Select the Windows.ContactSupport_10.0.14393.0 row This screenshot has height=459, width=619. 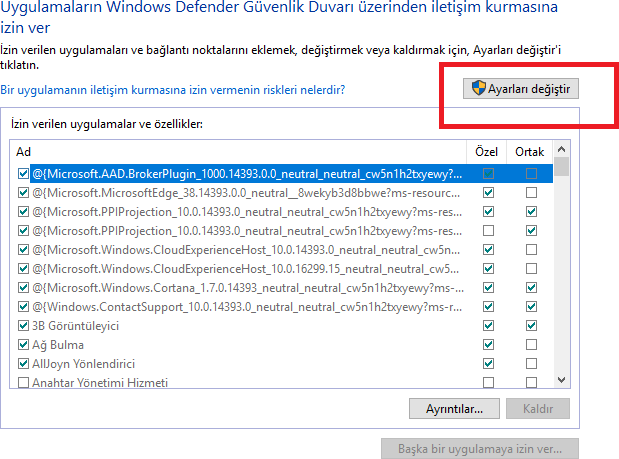click(281, 307)
